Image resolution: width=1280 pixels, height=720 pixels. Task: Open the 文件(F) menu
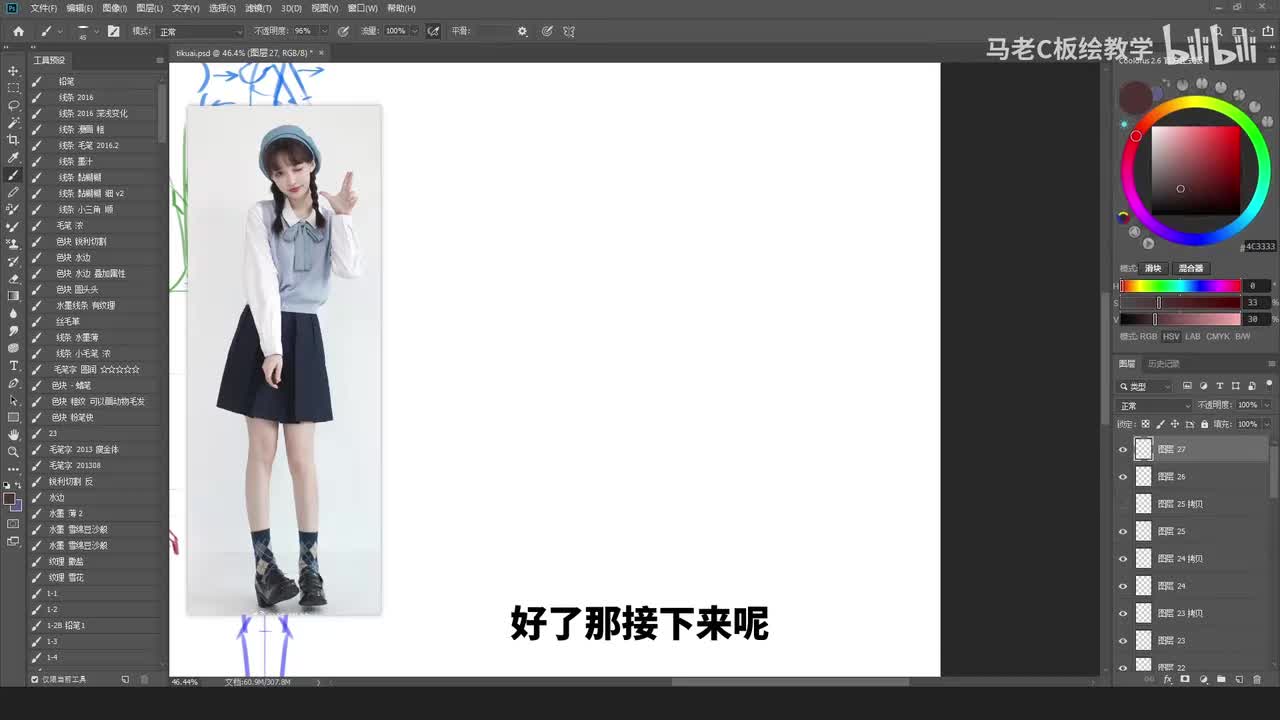coord(43,8)
